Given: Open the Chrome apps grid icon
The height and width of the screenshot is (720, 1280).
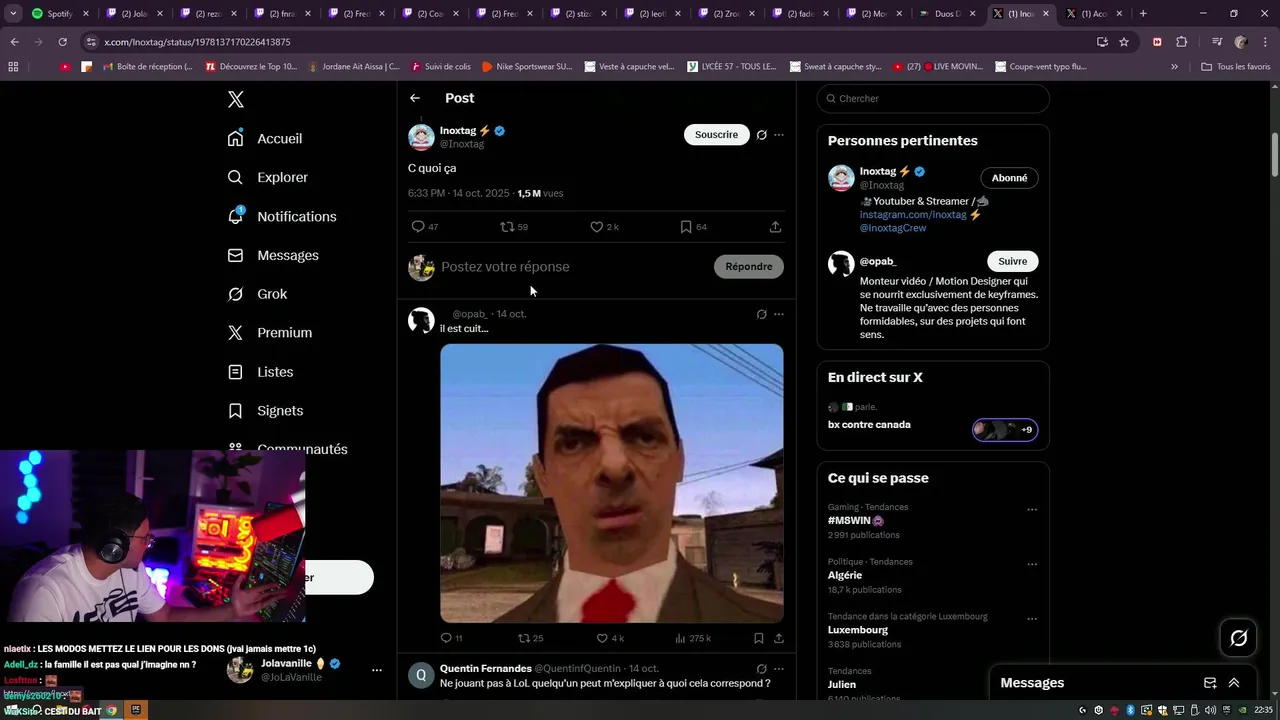Looking at the screenshot, I should (13, 67).
